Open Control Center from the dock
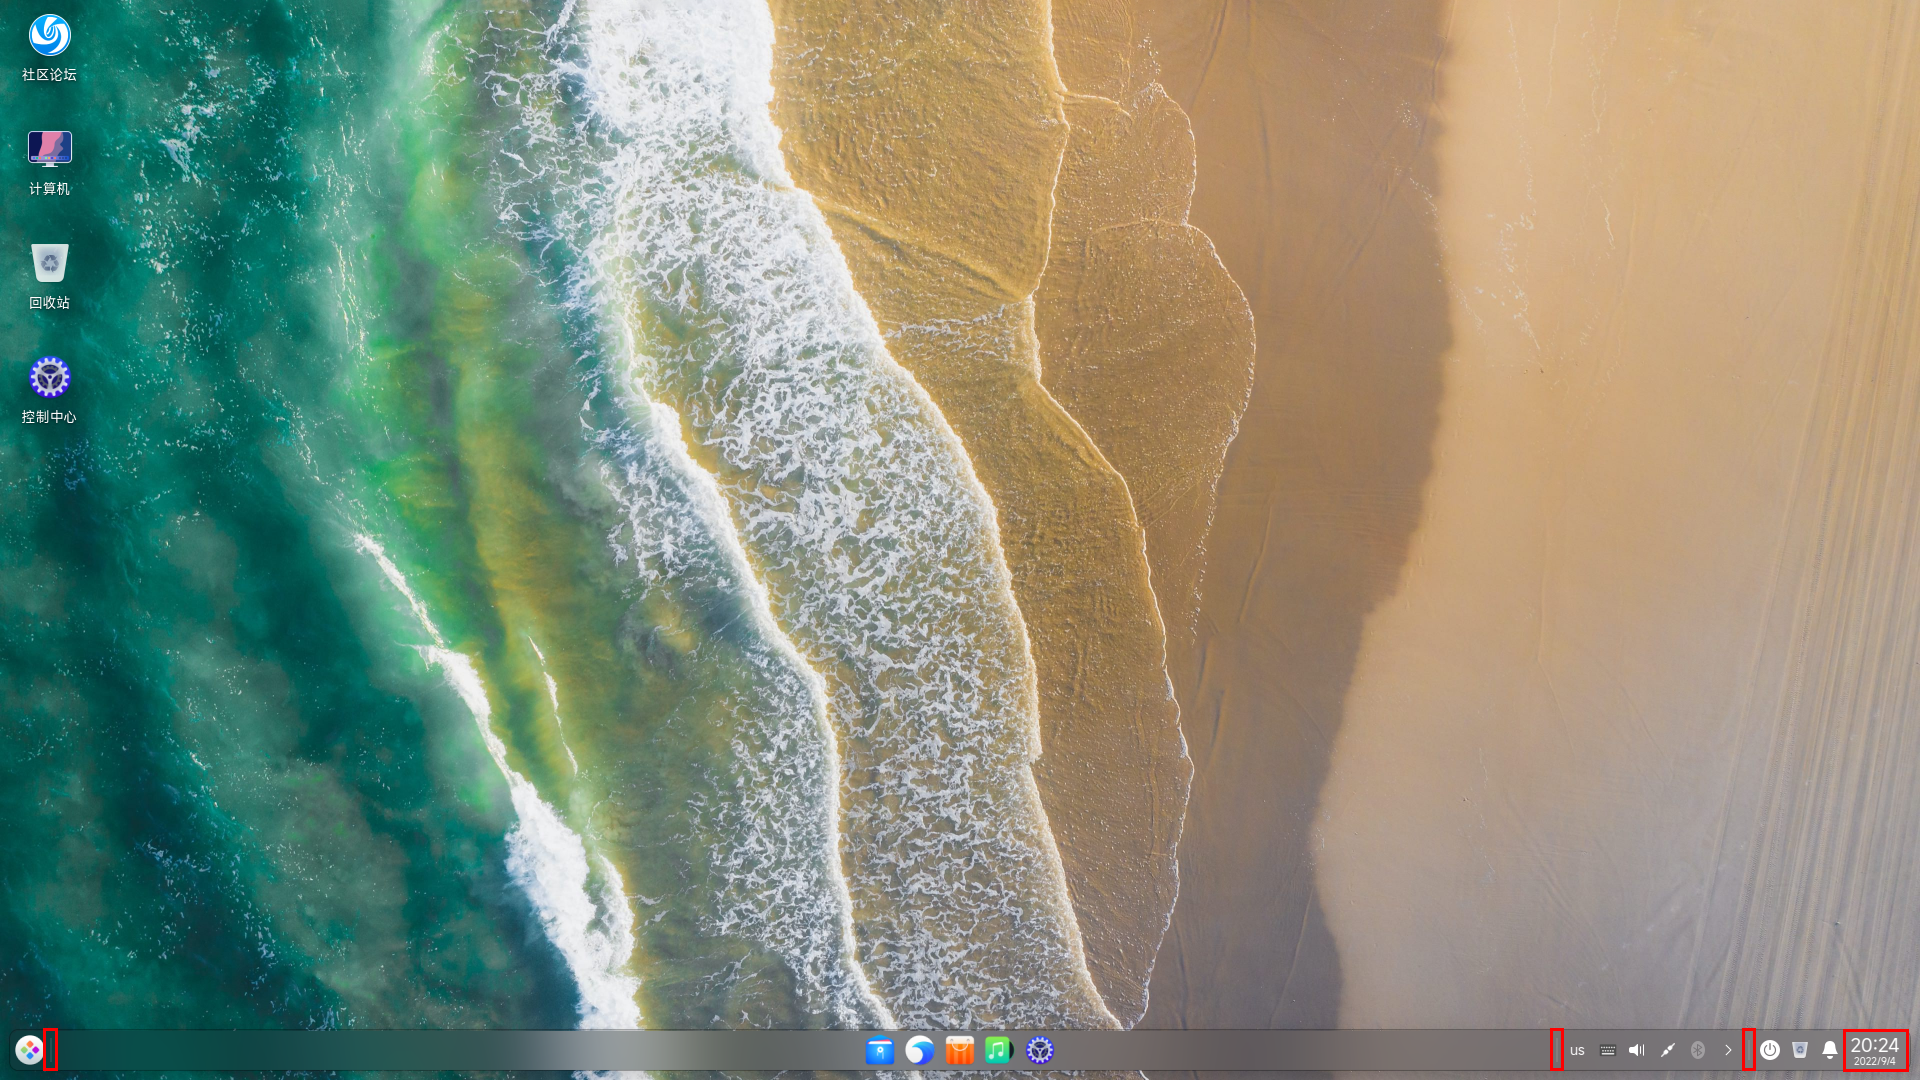 [1040, 1050]
